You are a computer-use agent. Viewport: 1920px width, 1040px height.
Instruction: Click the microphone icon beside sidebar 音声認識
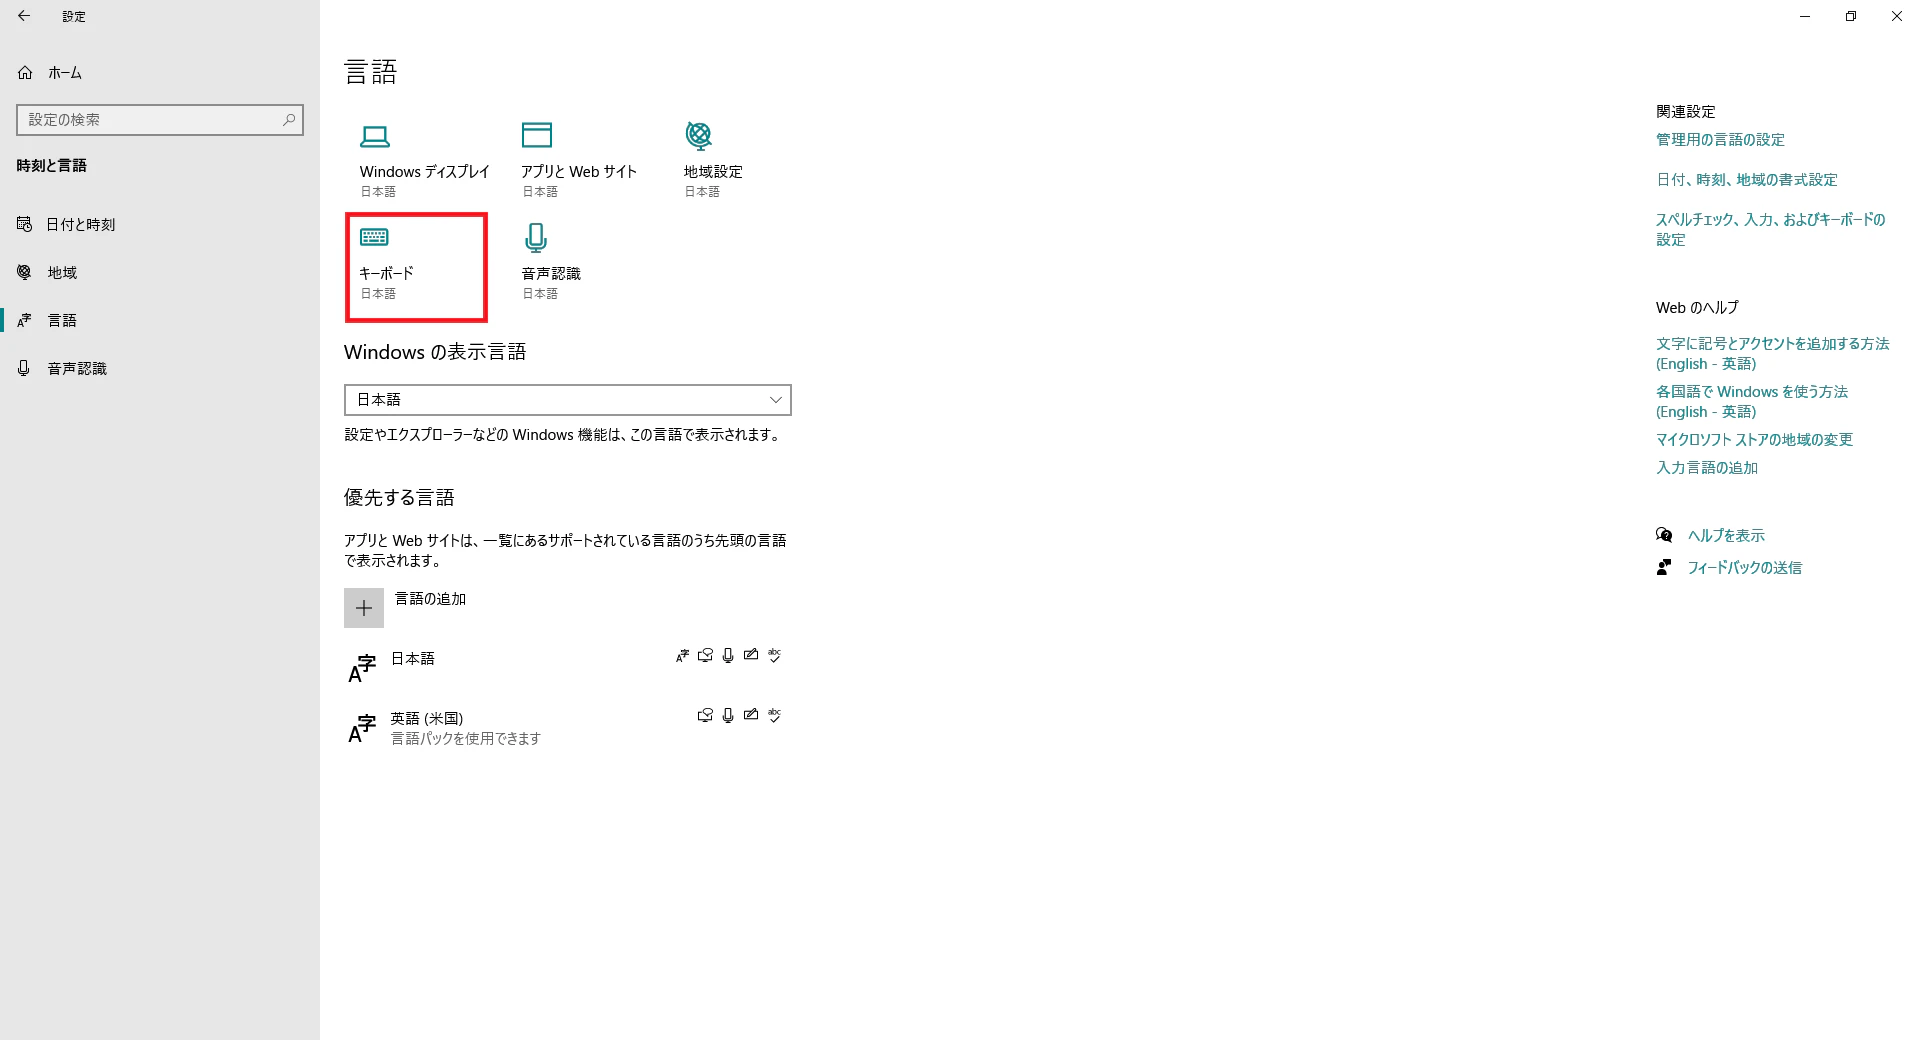click(x=24, y=368)
